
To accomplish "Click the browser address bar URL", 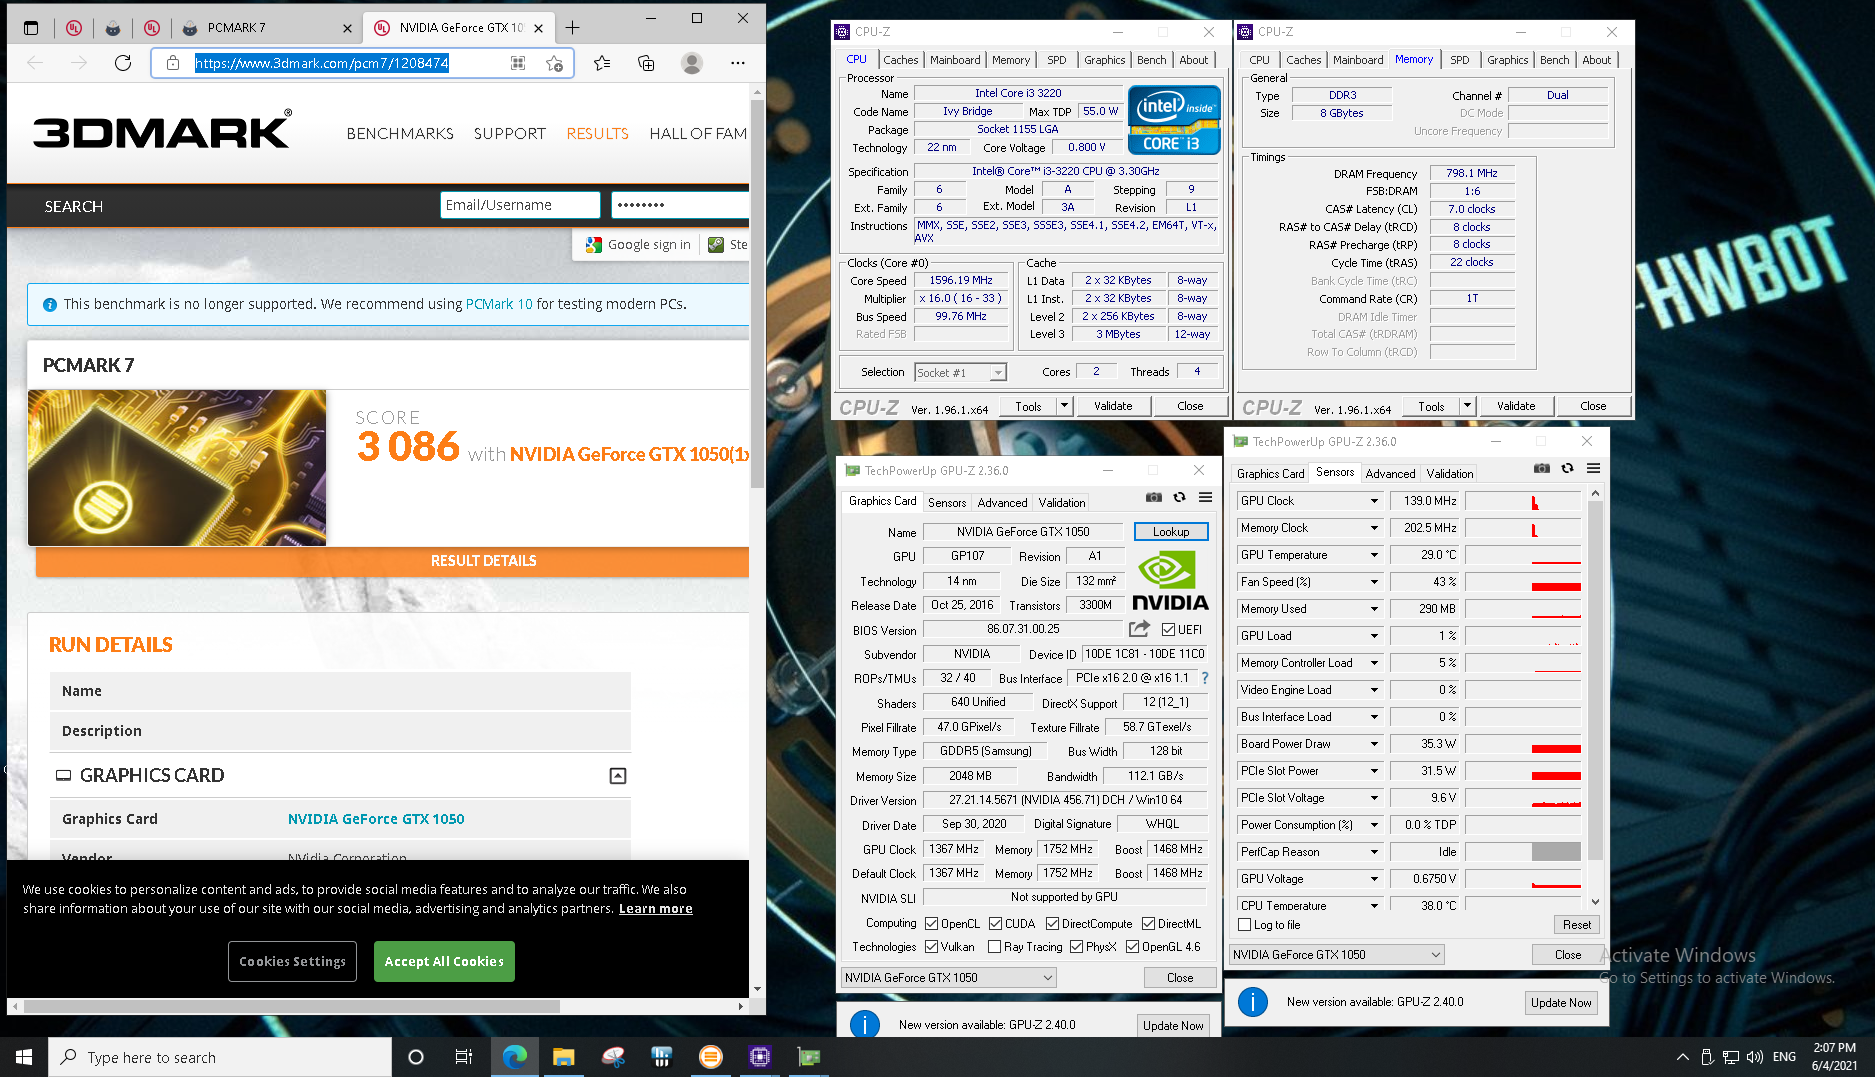I will pos(322,63).
